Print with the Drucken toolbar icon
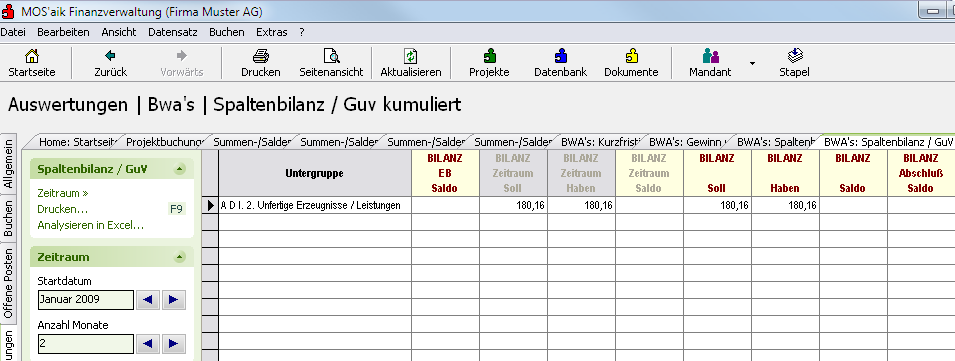 point(261,57)
